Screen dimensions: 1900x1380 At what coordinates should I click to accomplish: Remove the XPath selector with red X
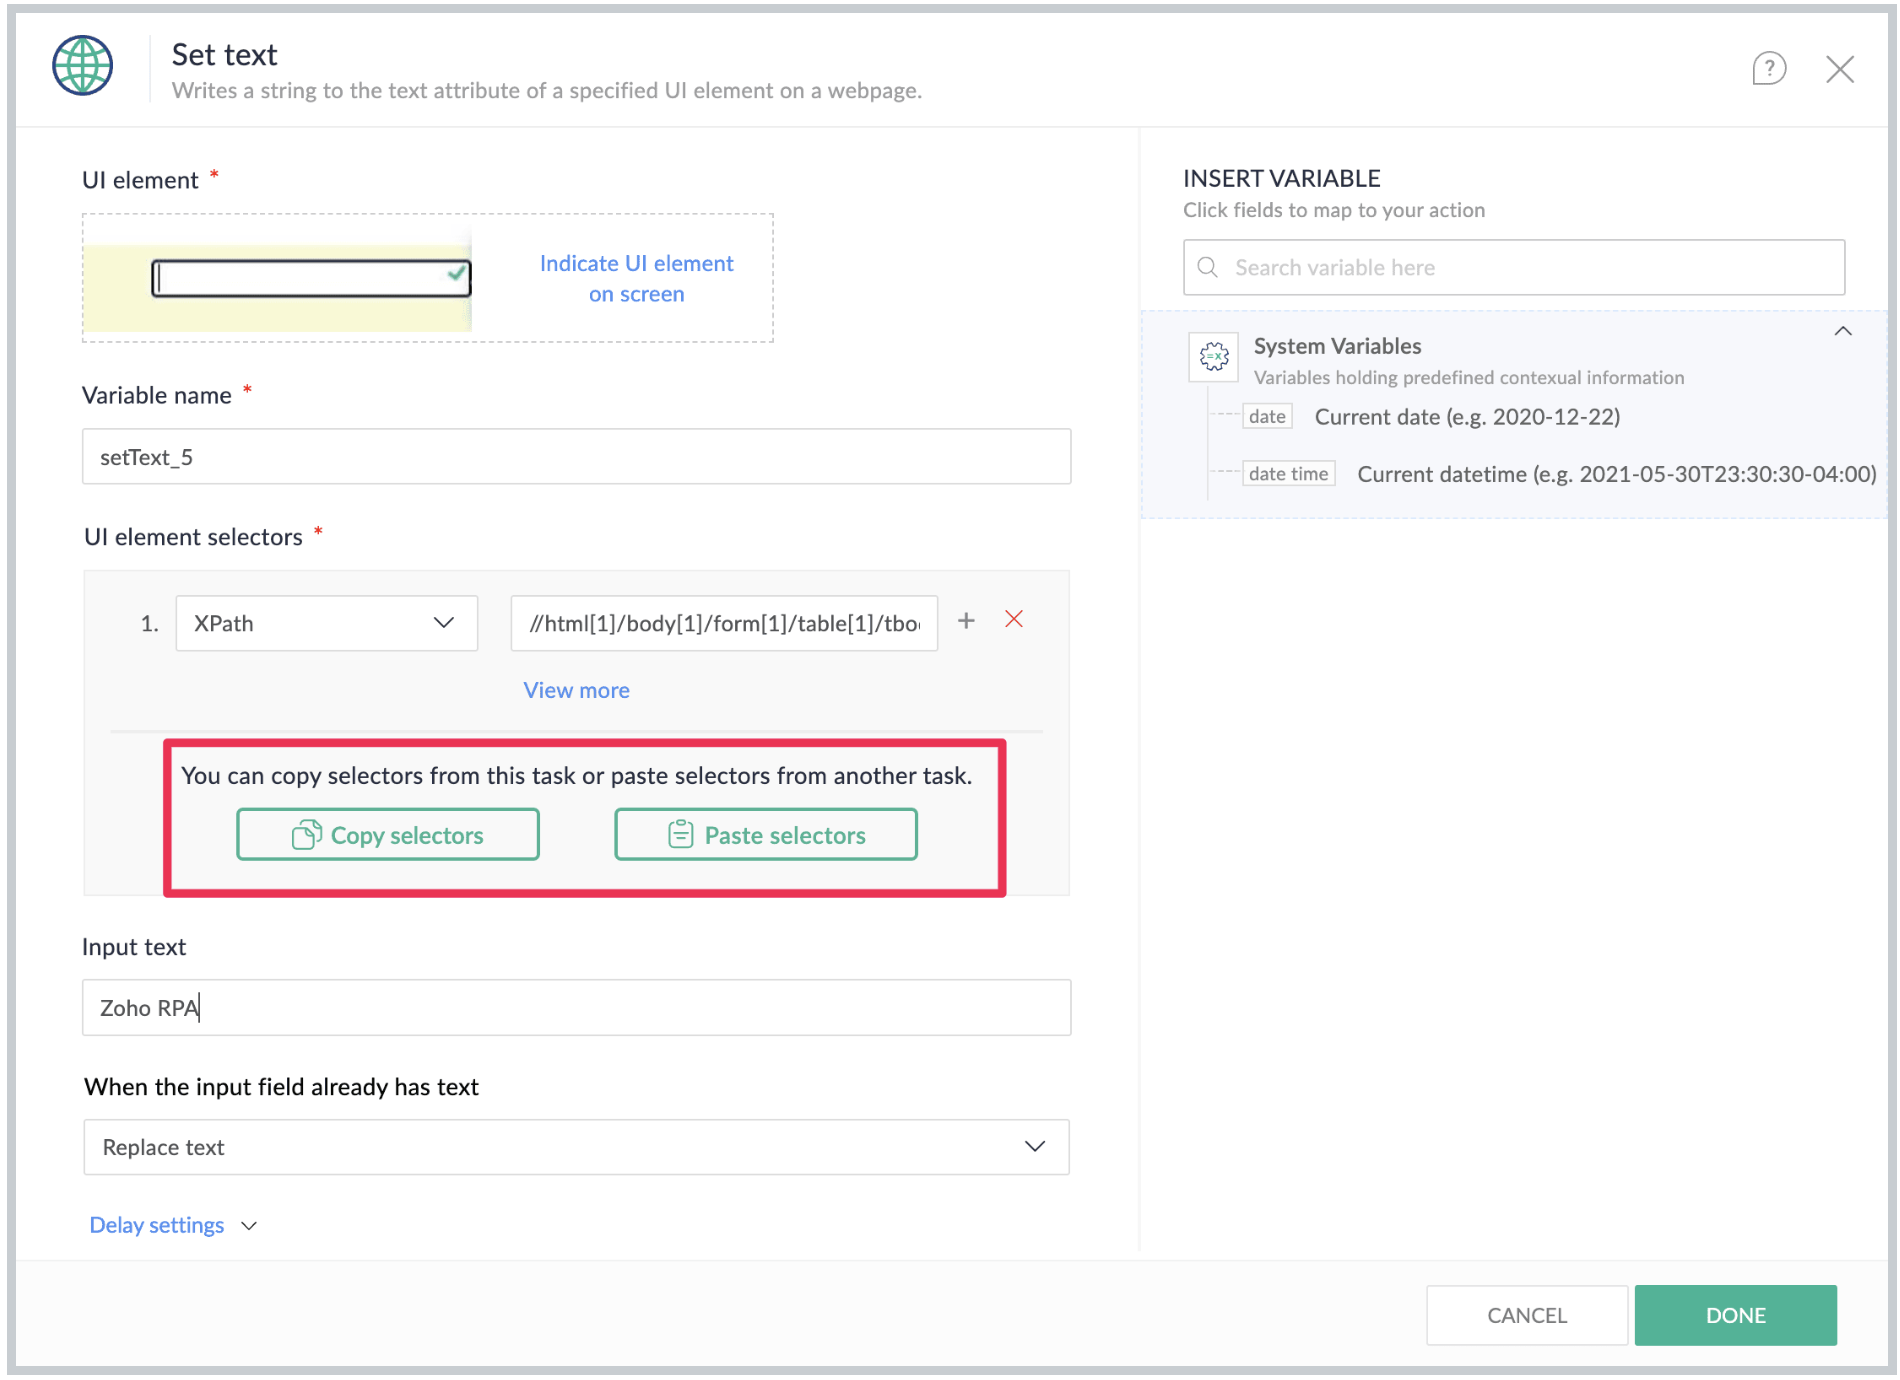tap(1014, 620)
